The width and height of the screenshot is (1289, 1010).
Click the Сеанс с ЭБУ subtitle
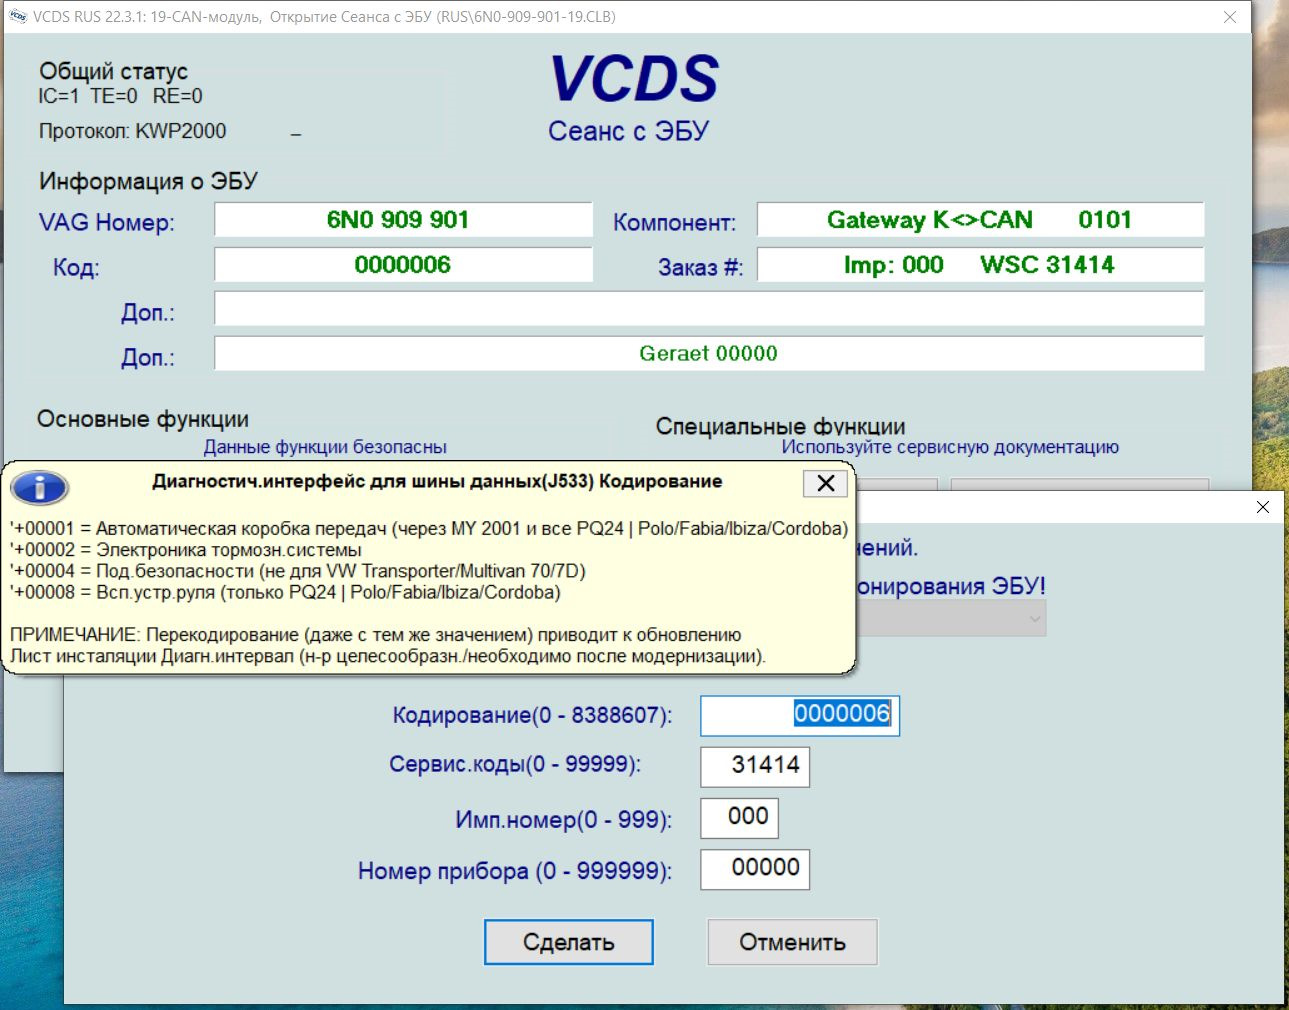coord(628,131)
